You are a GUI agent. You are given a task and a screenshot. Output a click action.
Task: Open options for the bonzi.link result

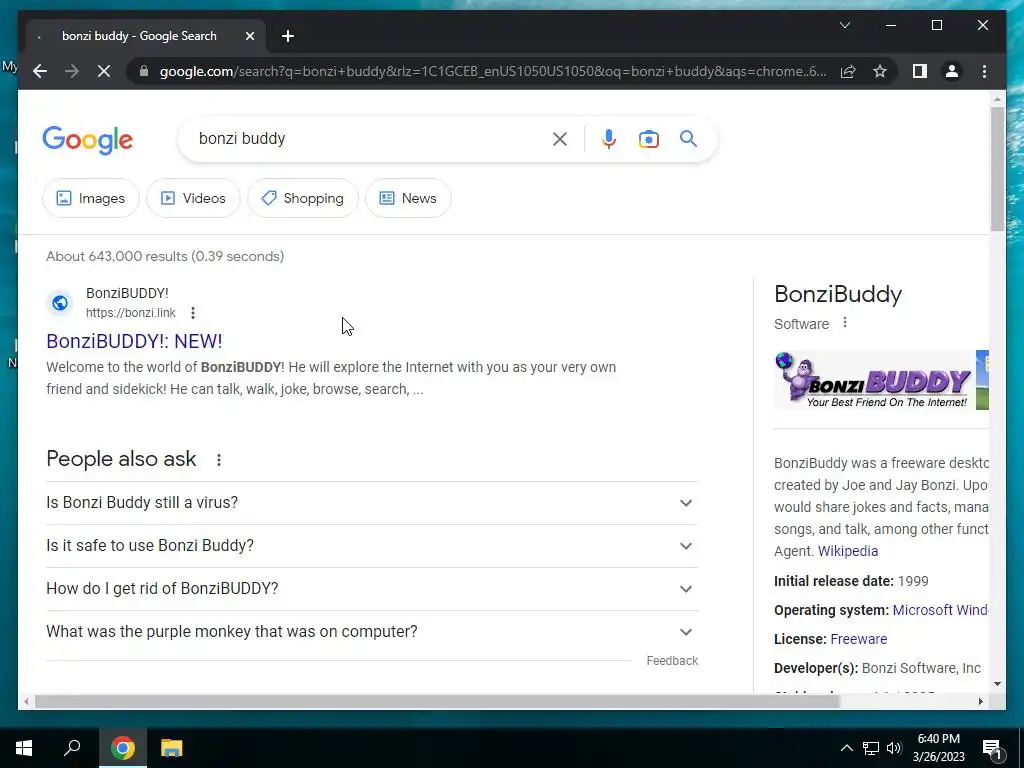pos(193,313)
